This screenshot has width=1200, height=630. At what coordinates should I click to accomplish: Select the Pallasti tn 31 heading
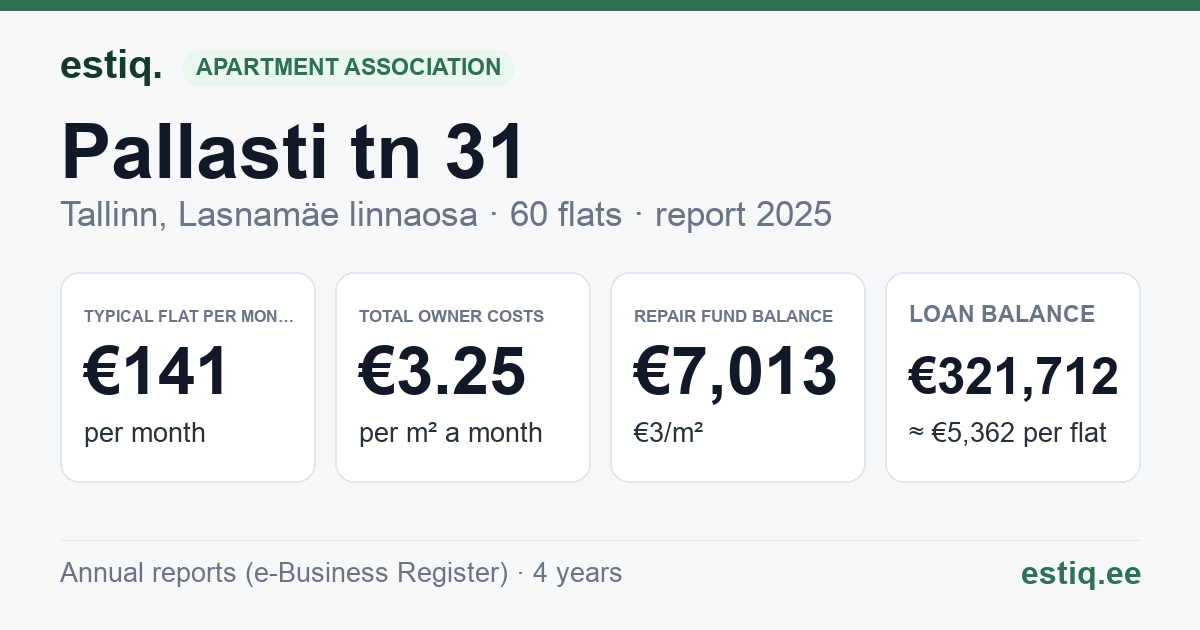tap(293, 151)
